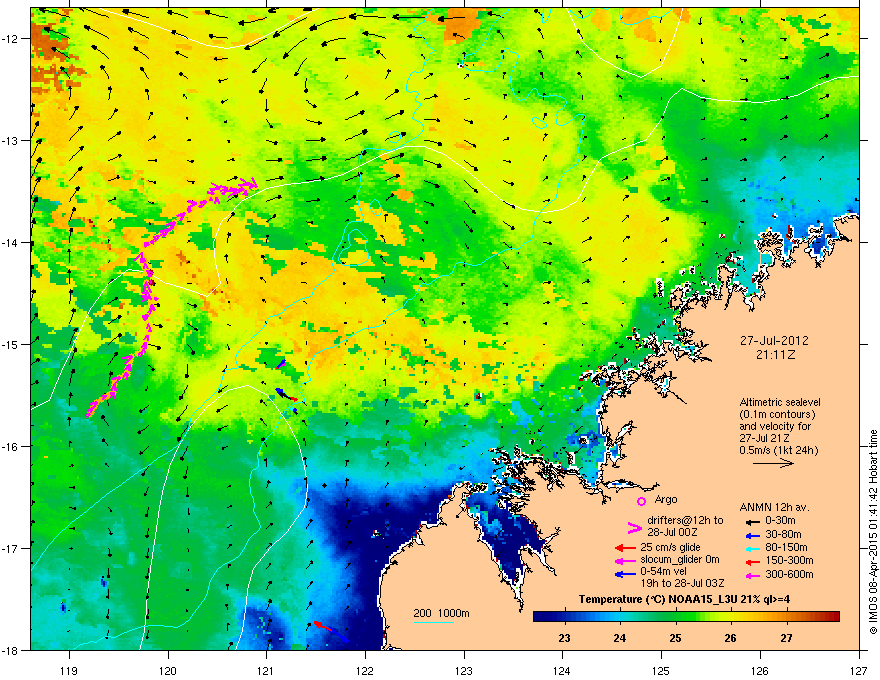Click the colorbar tick label "26"
This screenshot has height=680, width=880.
[x=730, y=638]
